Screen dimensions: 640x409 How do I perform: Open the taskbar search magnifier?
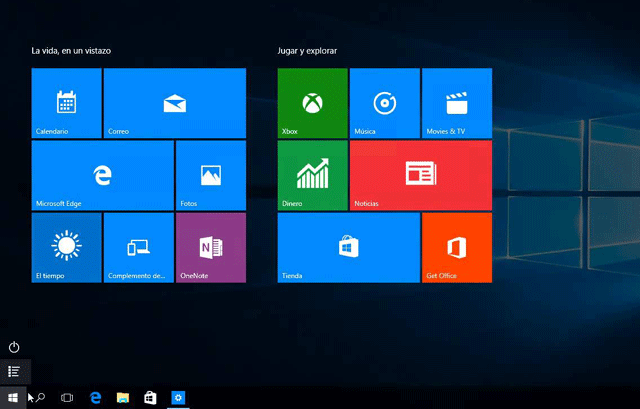pos(41,398)
